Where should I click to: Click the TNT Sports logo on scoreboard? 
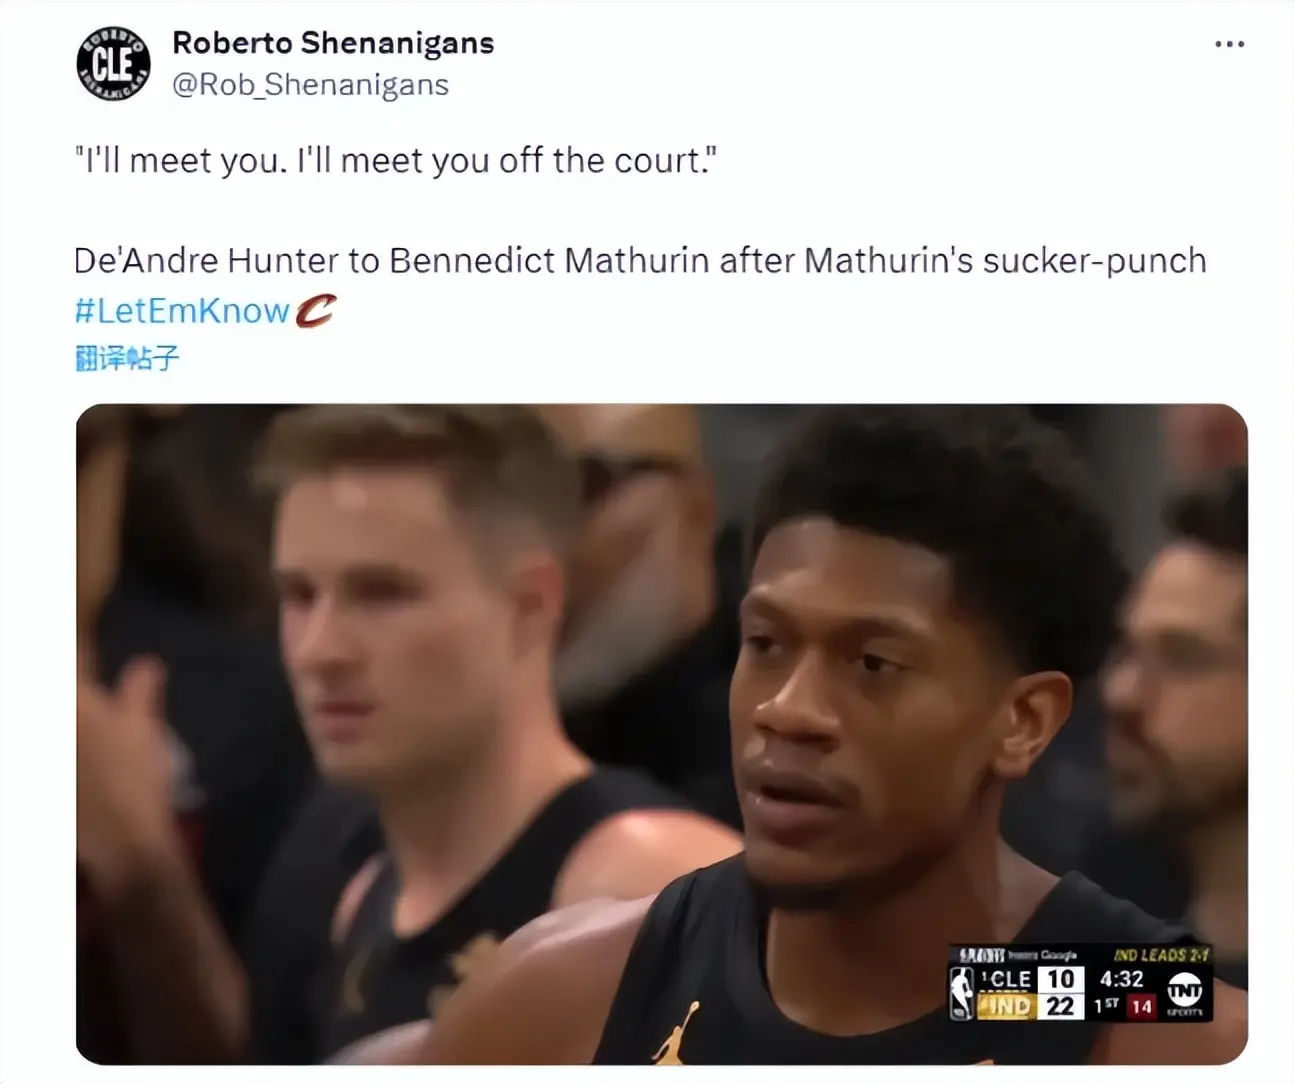point(1184,993)
